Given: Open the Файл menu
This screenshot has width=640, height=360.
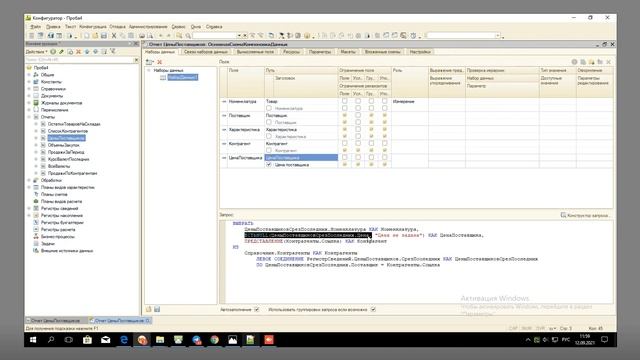Looking at the screenshot, I should click(36, 27).
